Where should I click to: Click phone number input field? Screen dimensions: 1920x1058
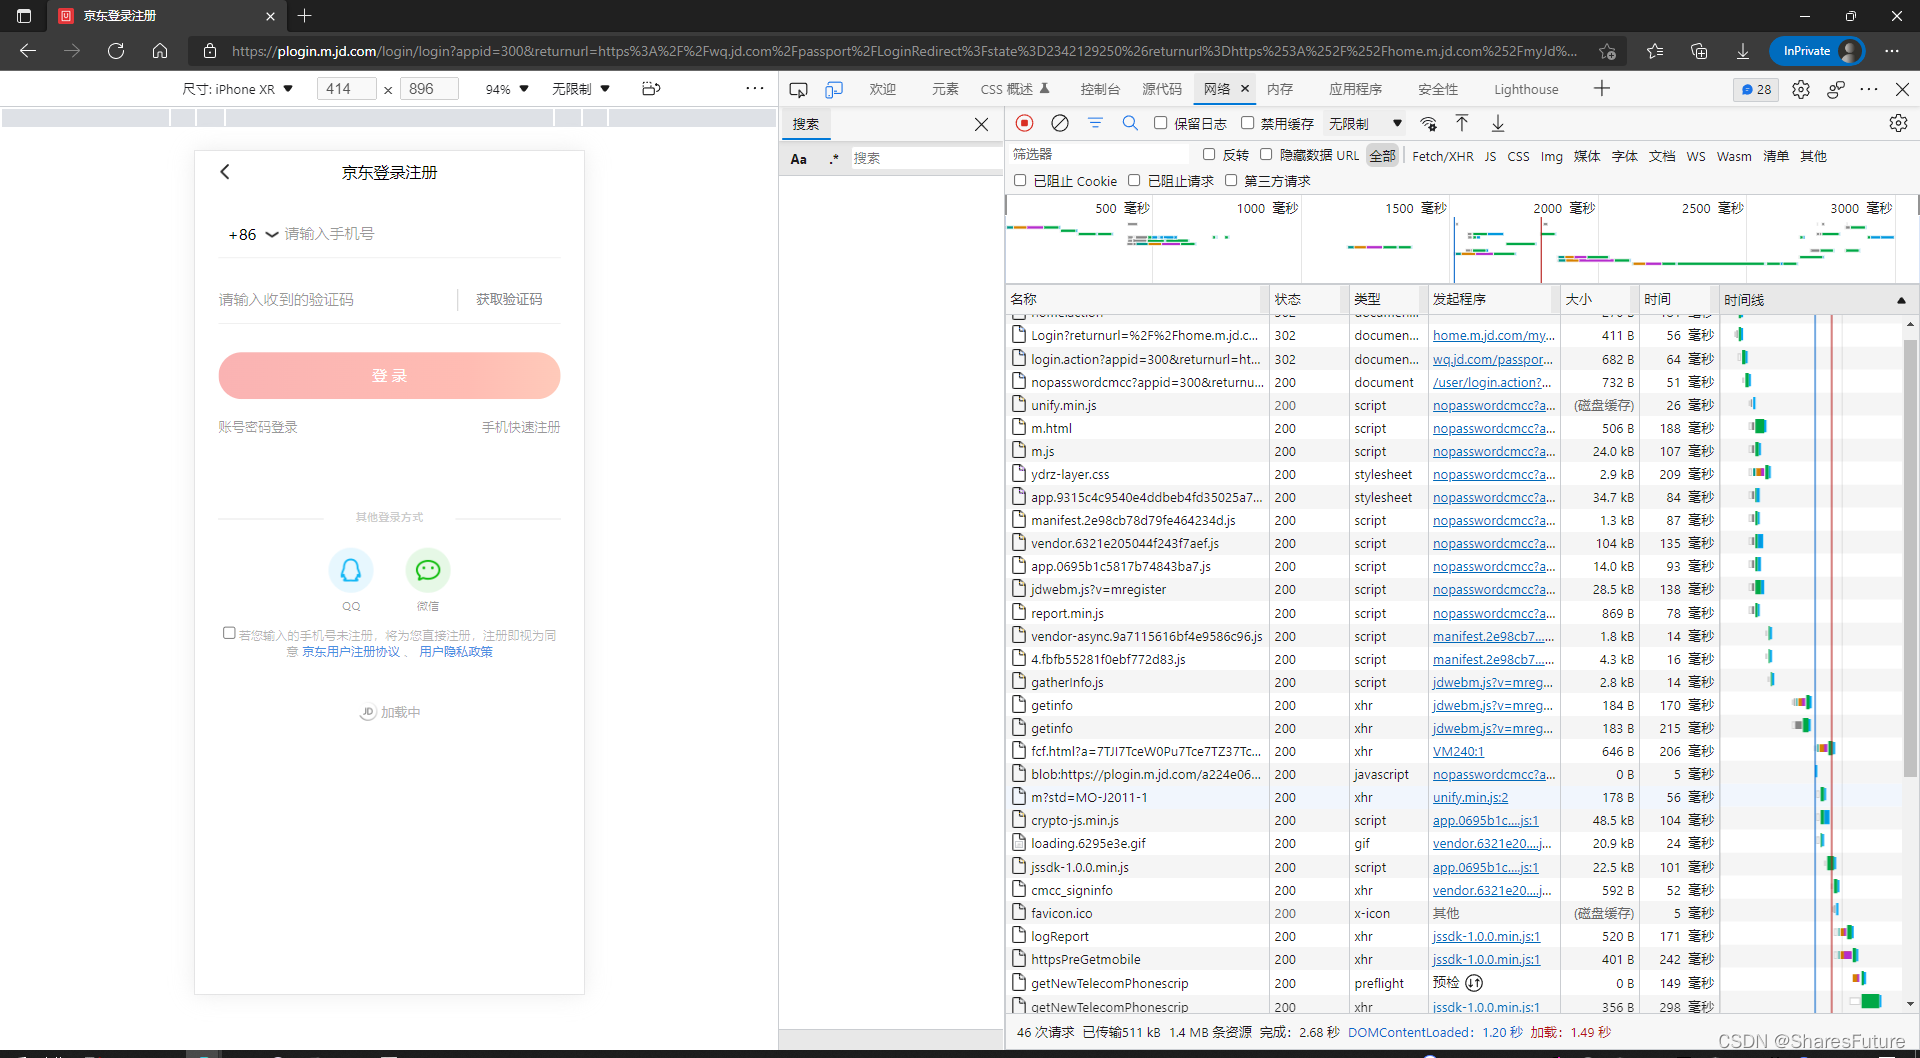[x=421, y=234]
